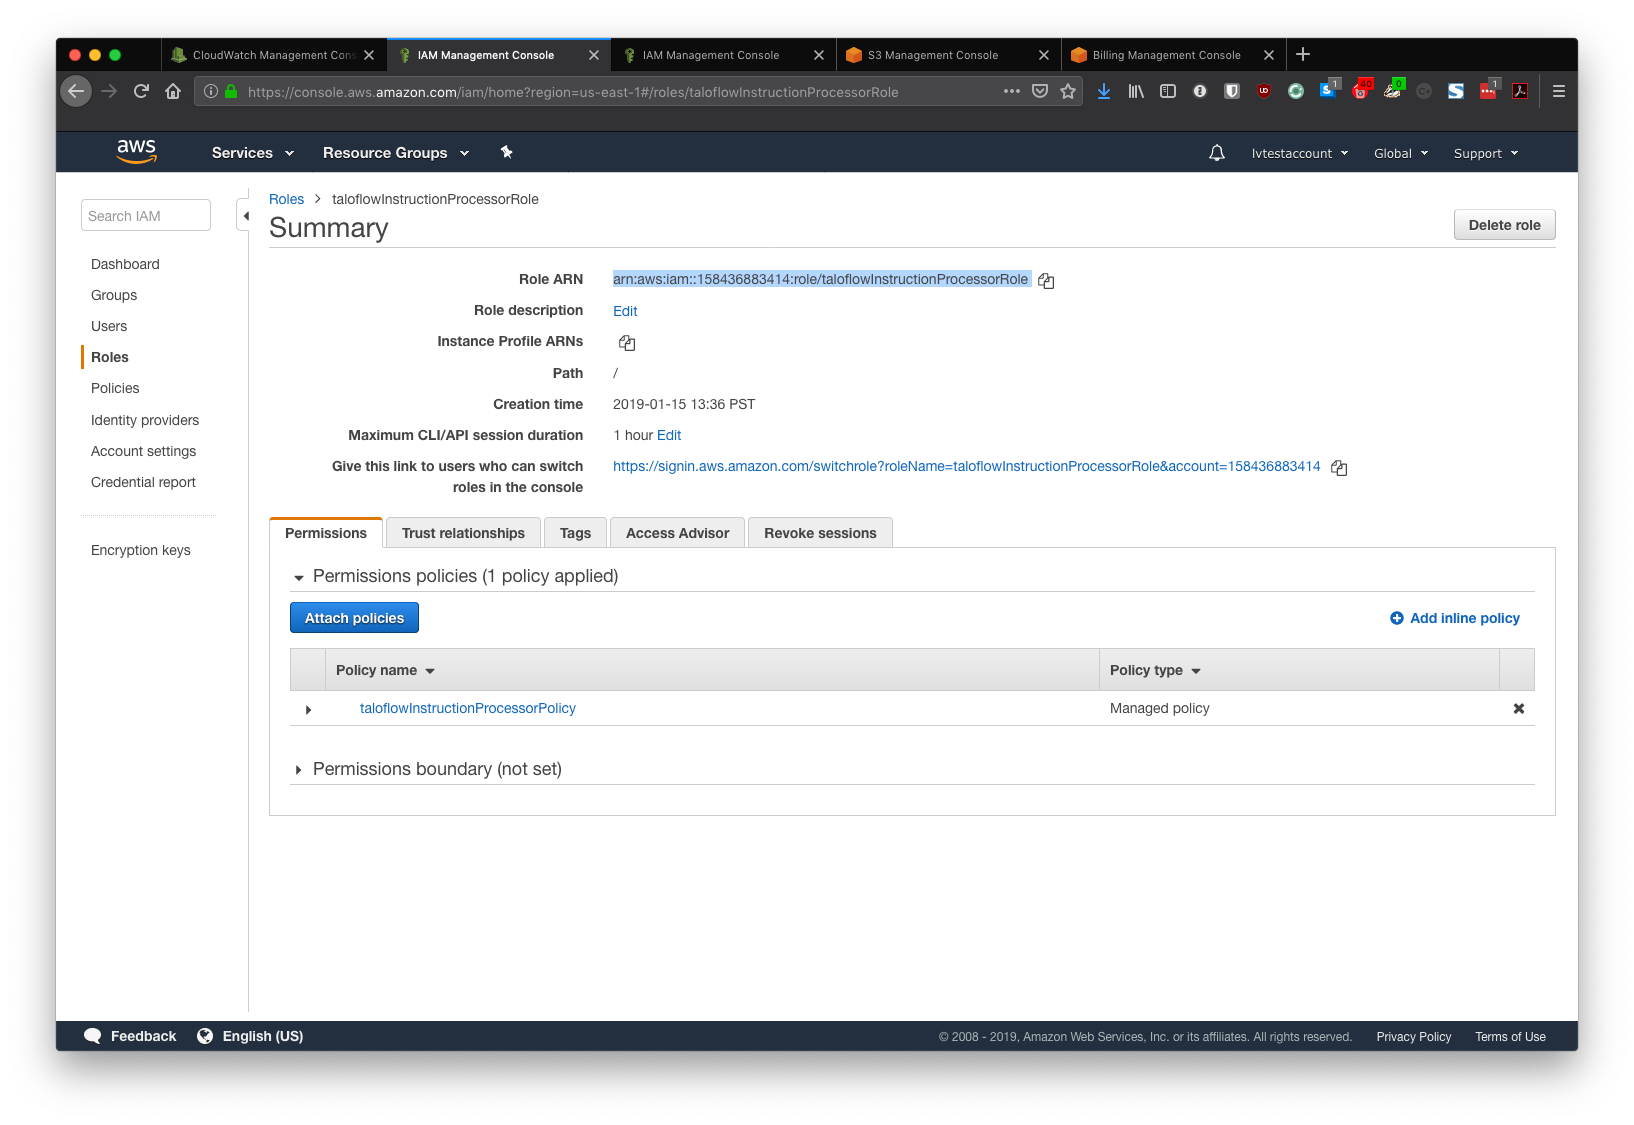Bookmark this page with the star icon
Screen dimensions: 1634x1125
(1068, 91)
